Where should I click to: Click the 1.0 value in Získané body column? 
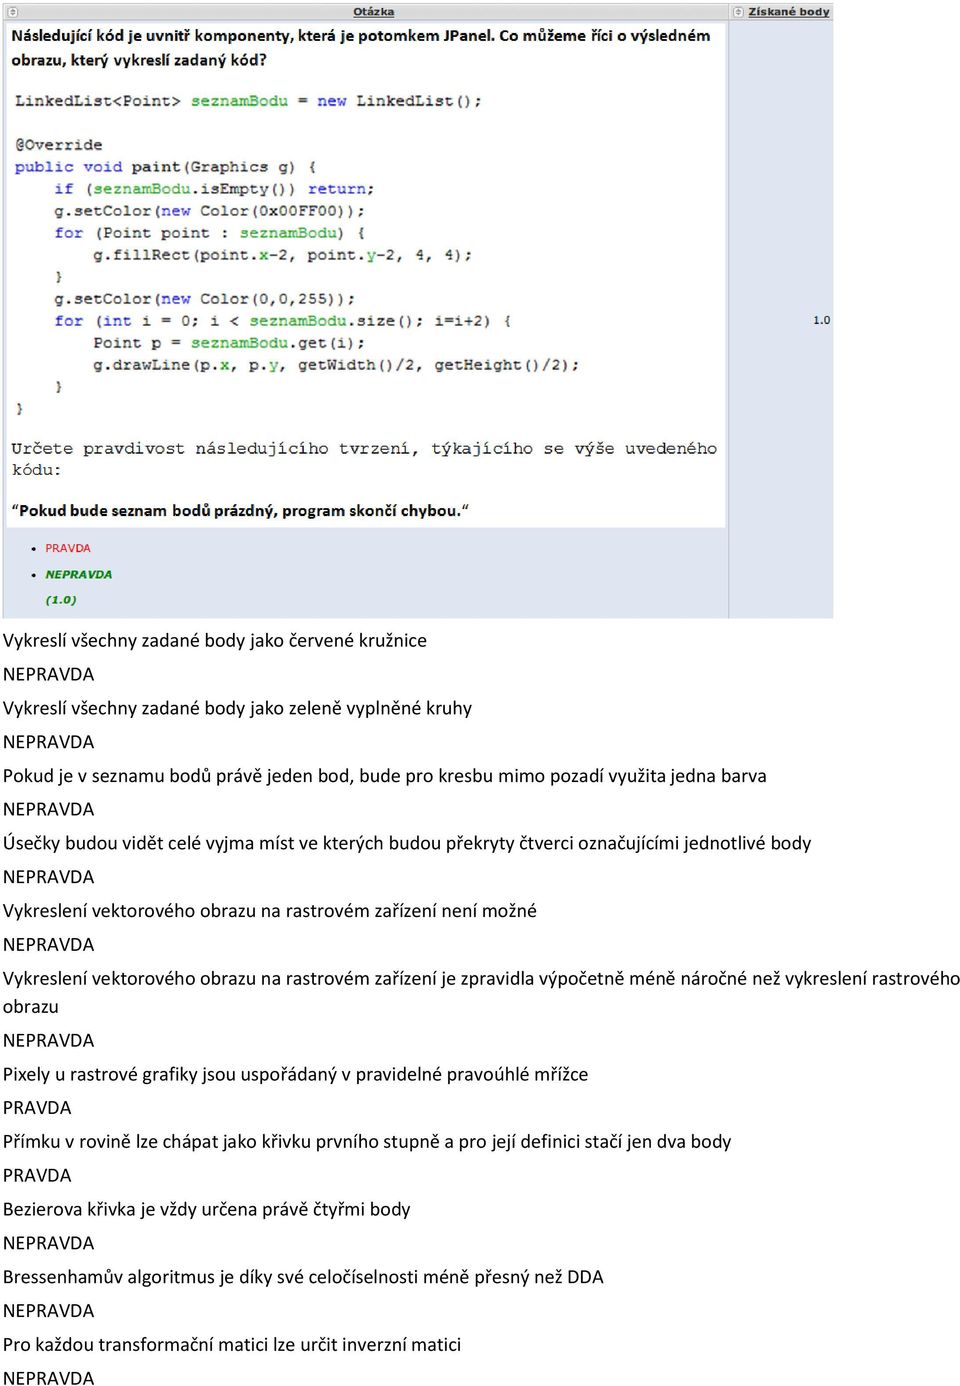[x=821, y=320]
